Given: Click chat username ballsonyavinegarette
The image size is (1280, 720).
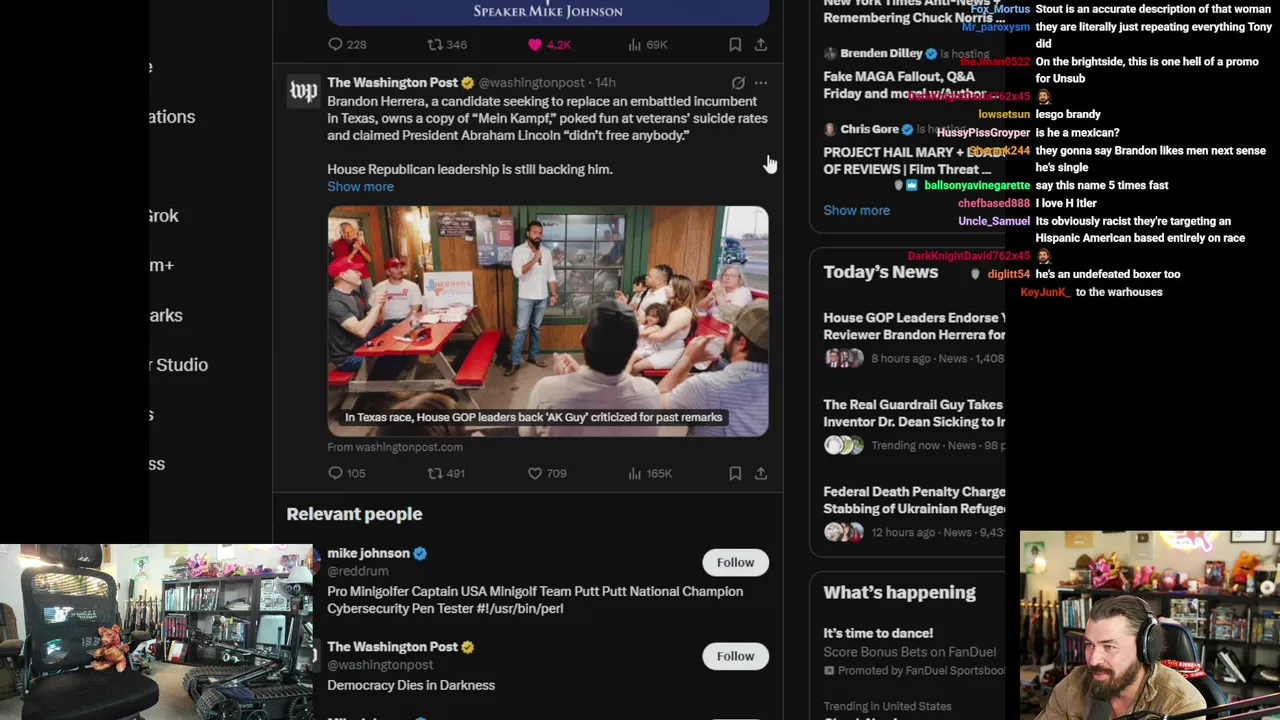Looking at the screenshot, I should point(976,185).
